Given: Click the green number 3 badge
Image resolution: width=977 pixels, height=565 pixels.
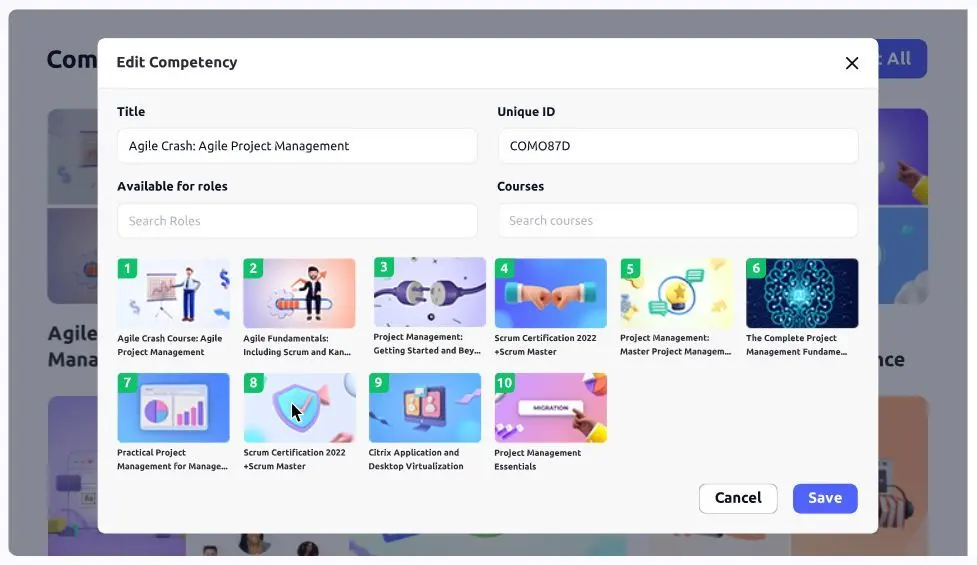Looking at the screenshot, I should [383, 267].
